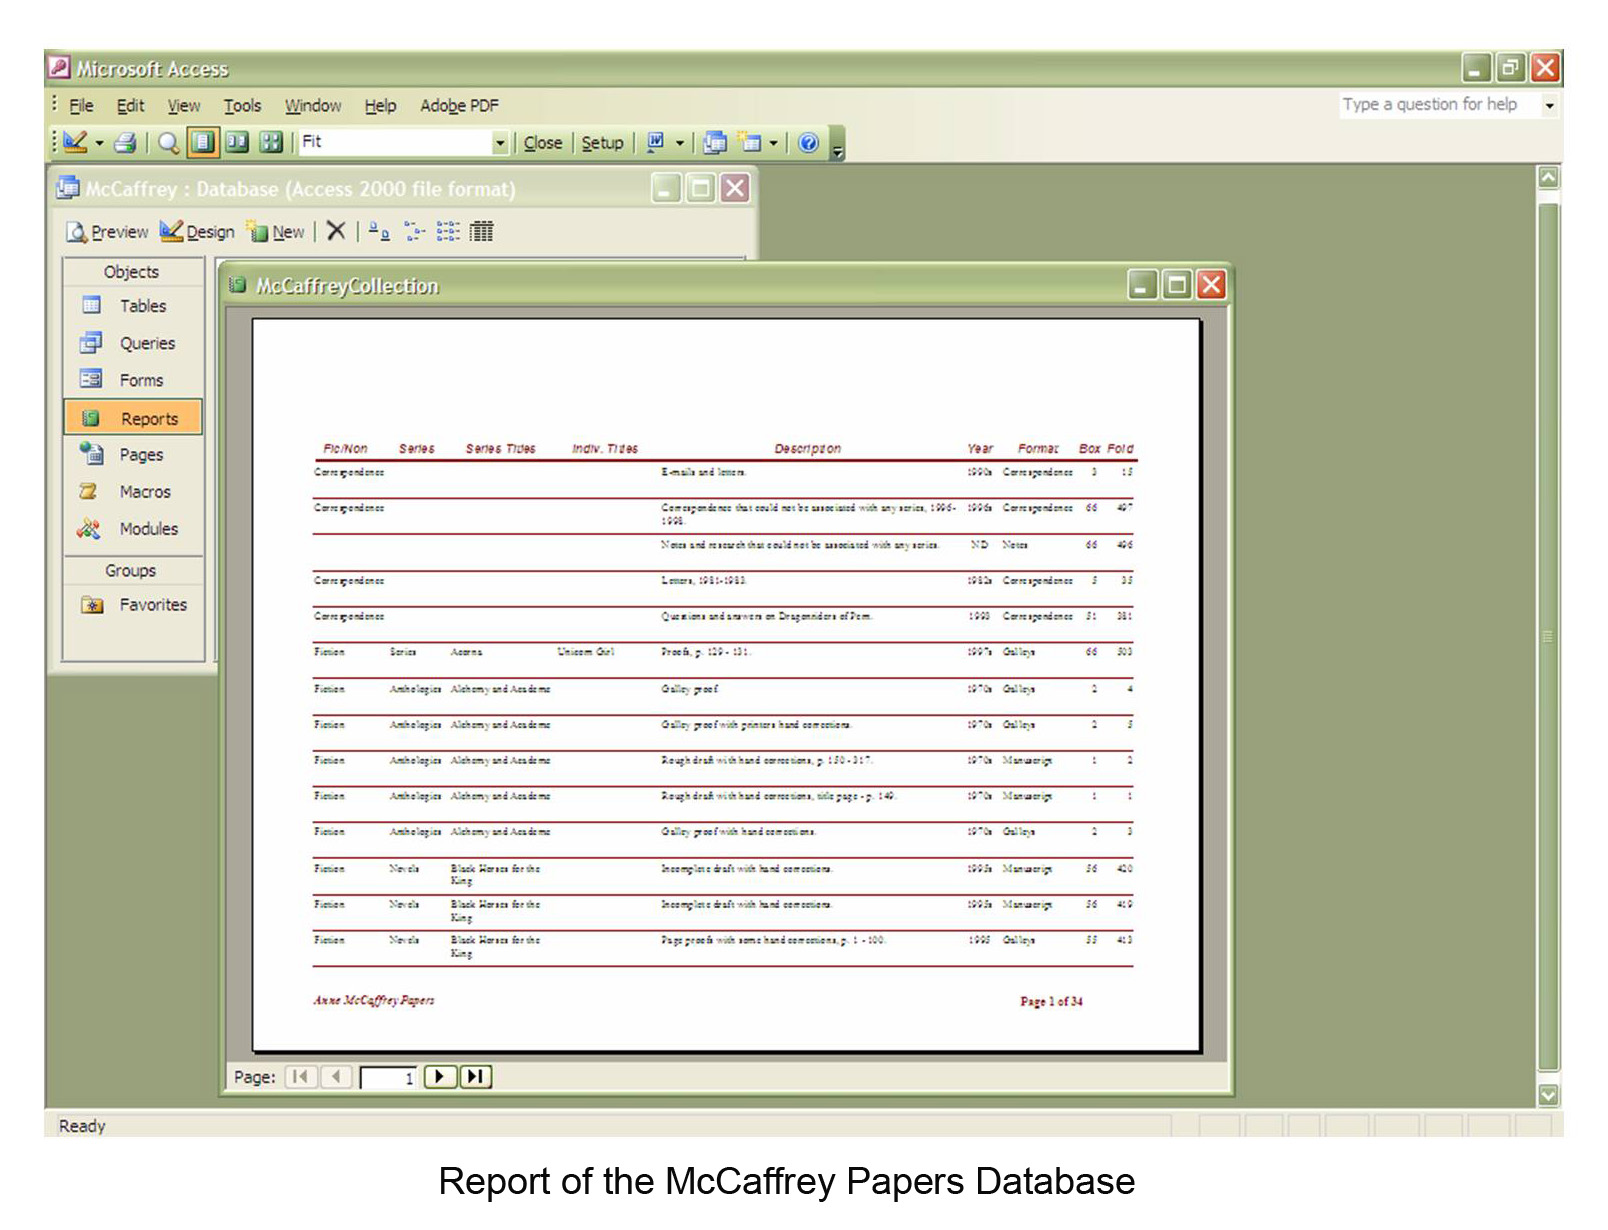Viewport: 1608px width, 1230px height.
Task: Switch to One Page view
Action: tap(203, 142)
